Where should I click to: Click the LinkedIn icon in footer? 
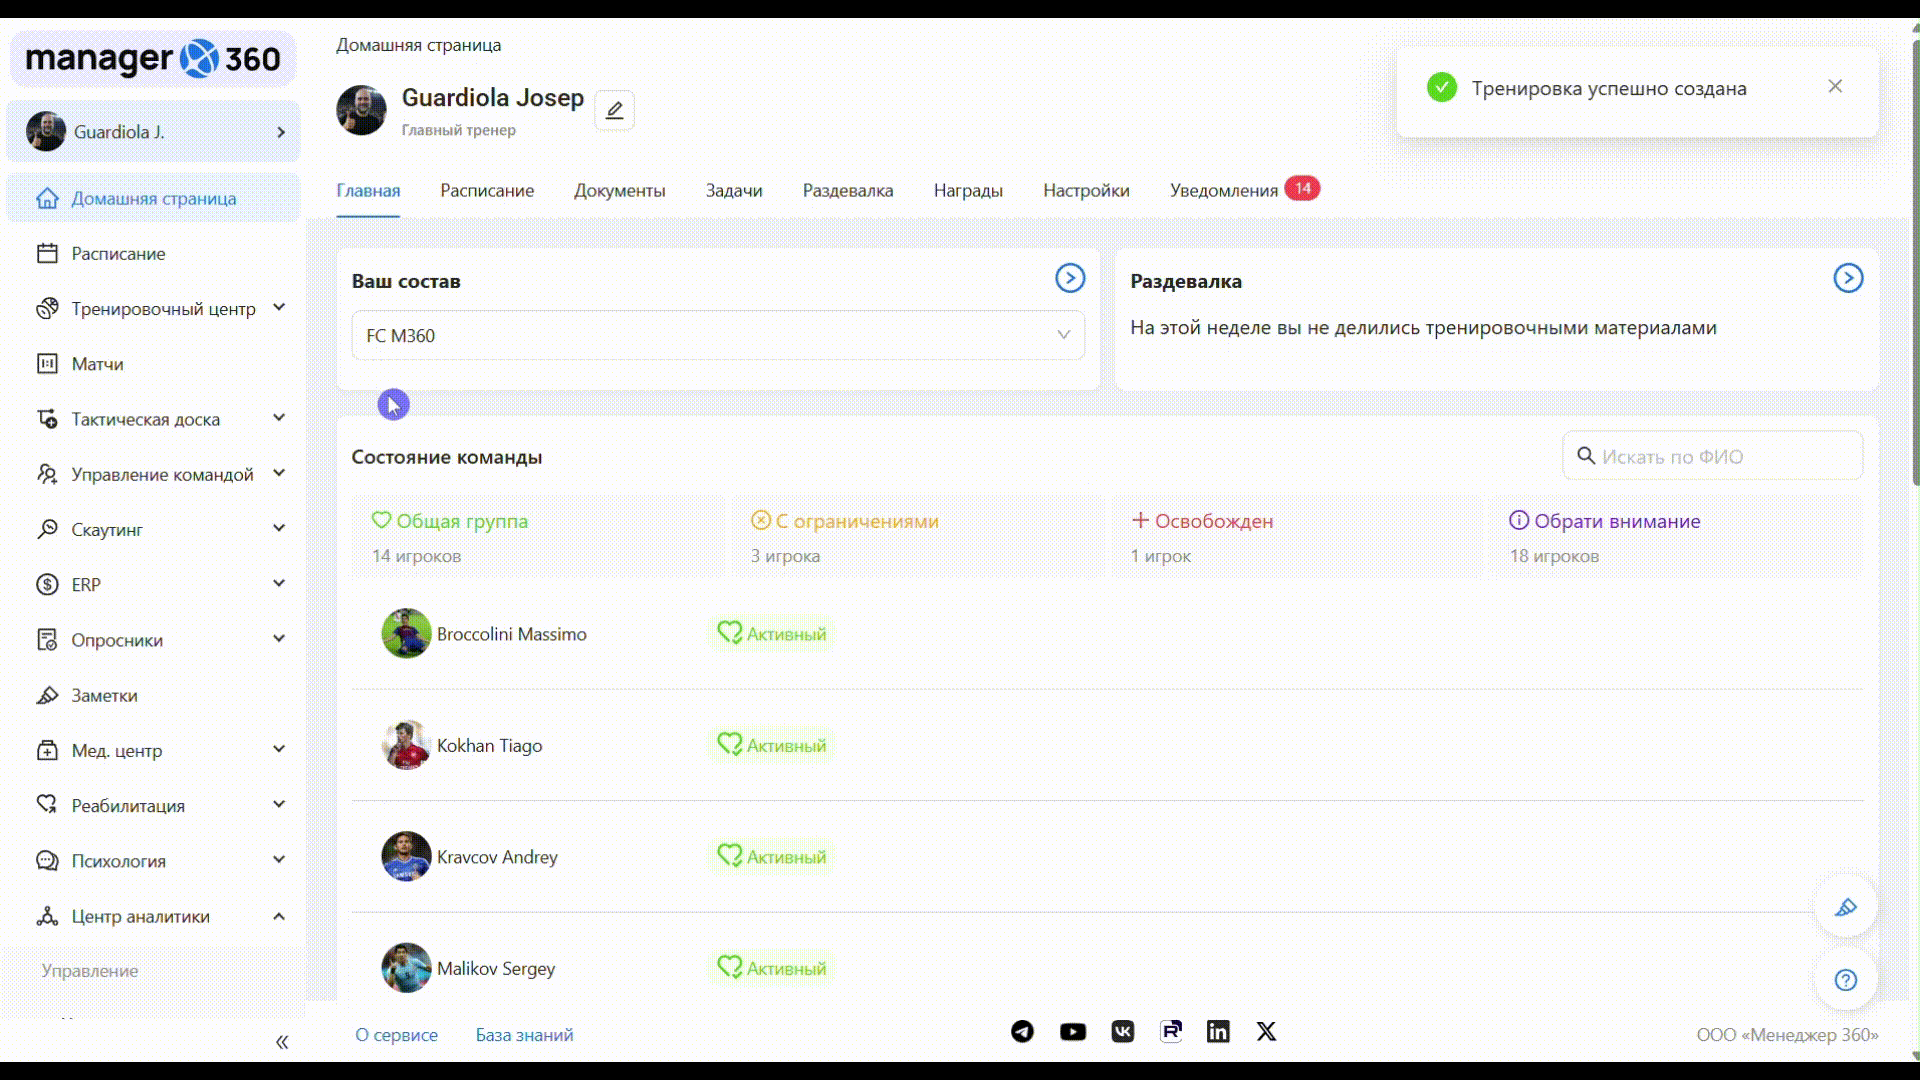coord(1217,1032)
